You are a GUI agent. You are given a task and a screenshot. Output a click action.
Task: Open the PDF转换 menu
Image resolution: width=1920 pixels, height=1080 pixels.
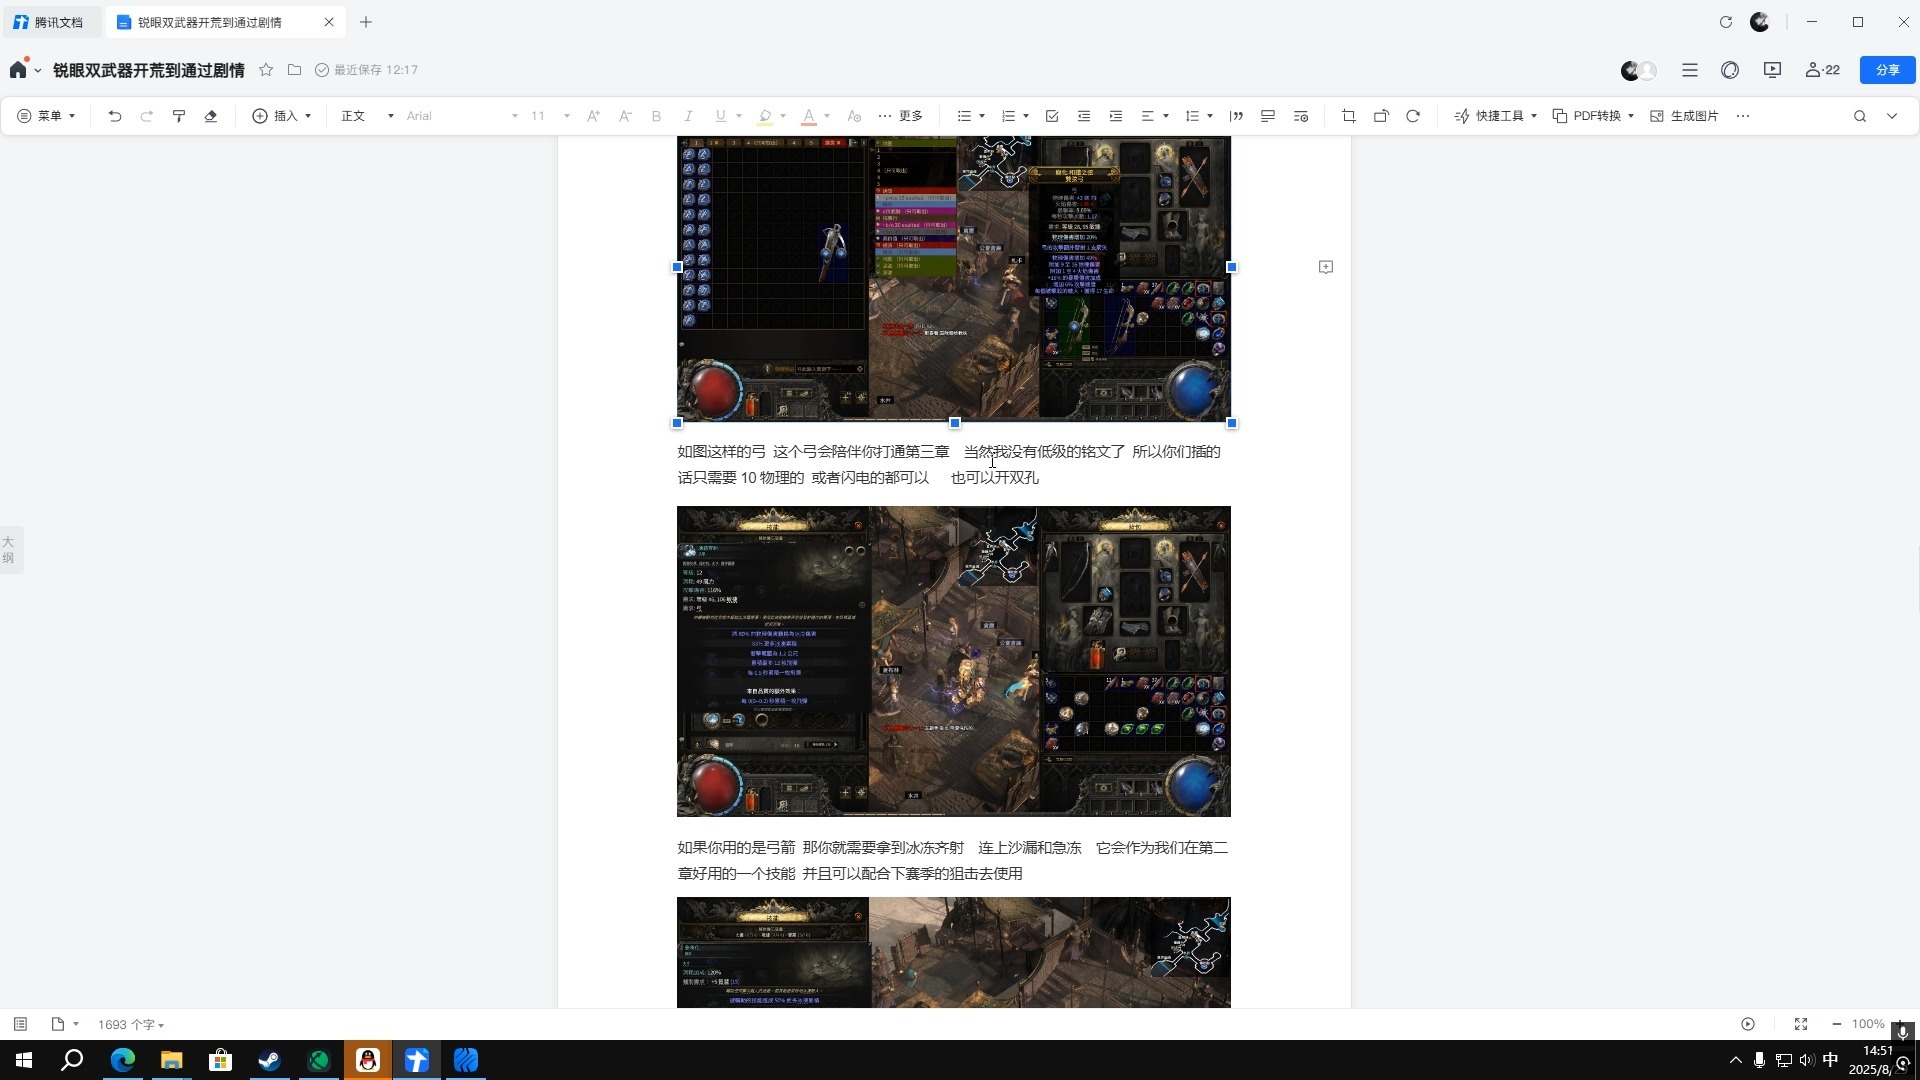1593,116
